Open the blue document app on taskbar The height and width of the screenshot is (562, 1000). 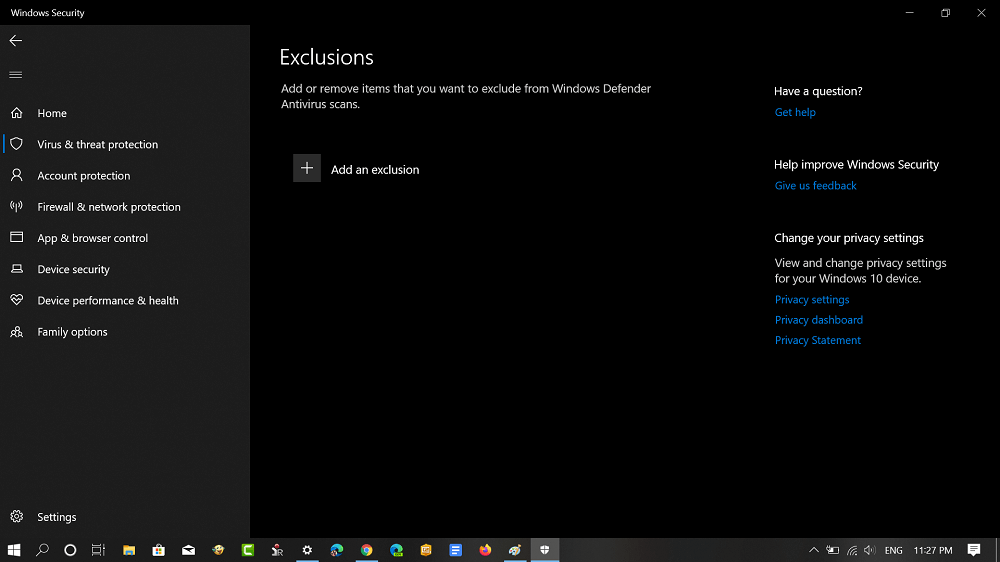(455, 550)
